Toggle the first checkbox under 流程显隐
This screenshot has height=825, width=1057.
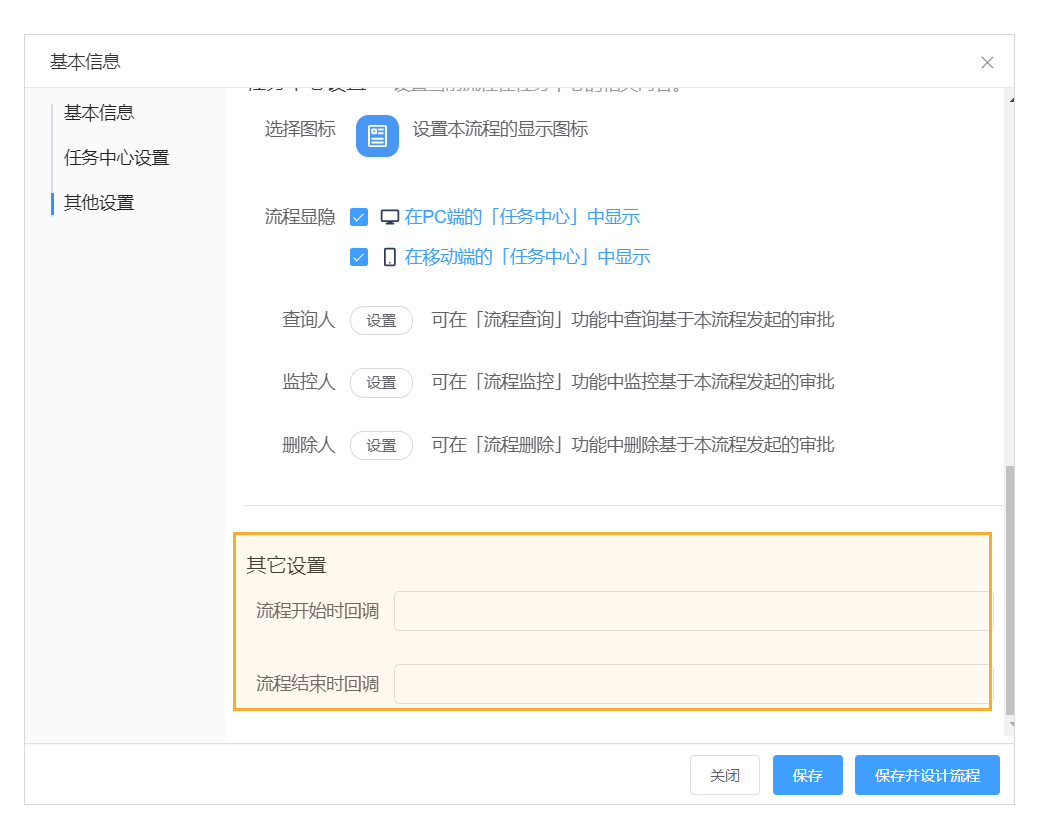point(358,216)
